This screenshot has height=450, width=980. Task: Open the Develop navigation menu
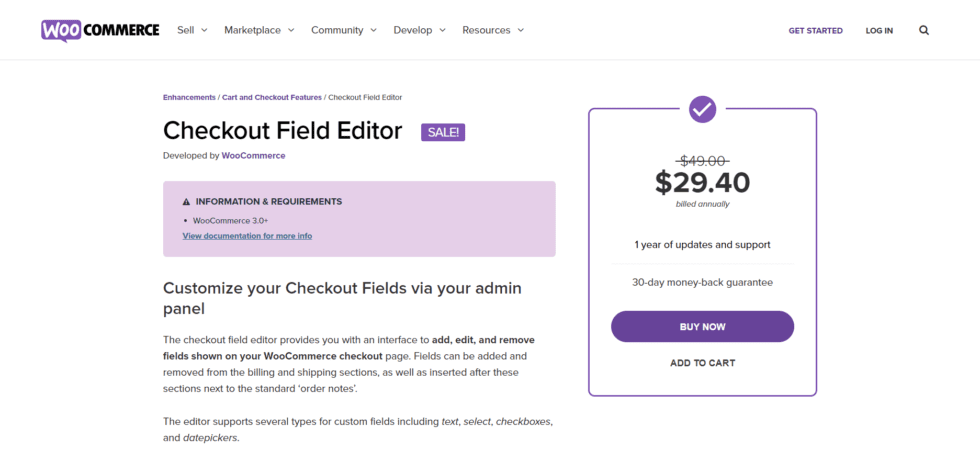tap(419, 30)
